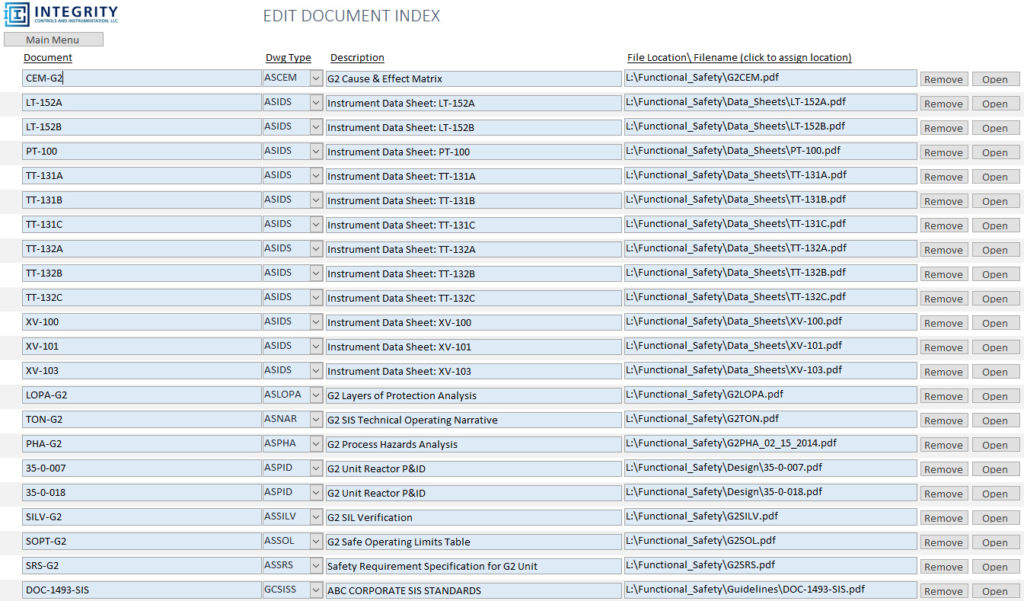The image size is (1024, 601).
Task: Open Dwg Type dropdown for PT-100 row
Action: coord(316,151)
